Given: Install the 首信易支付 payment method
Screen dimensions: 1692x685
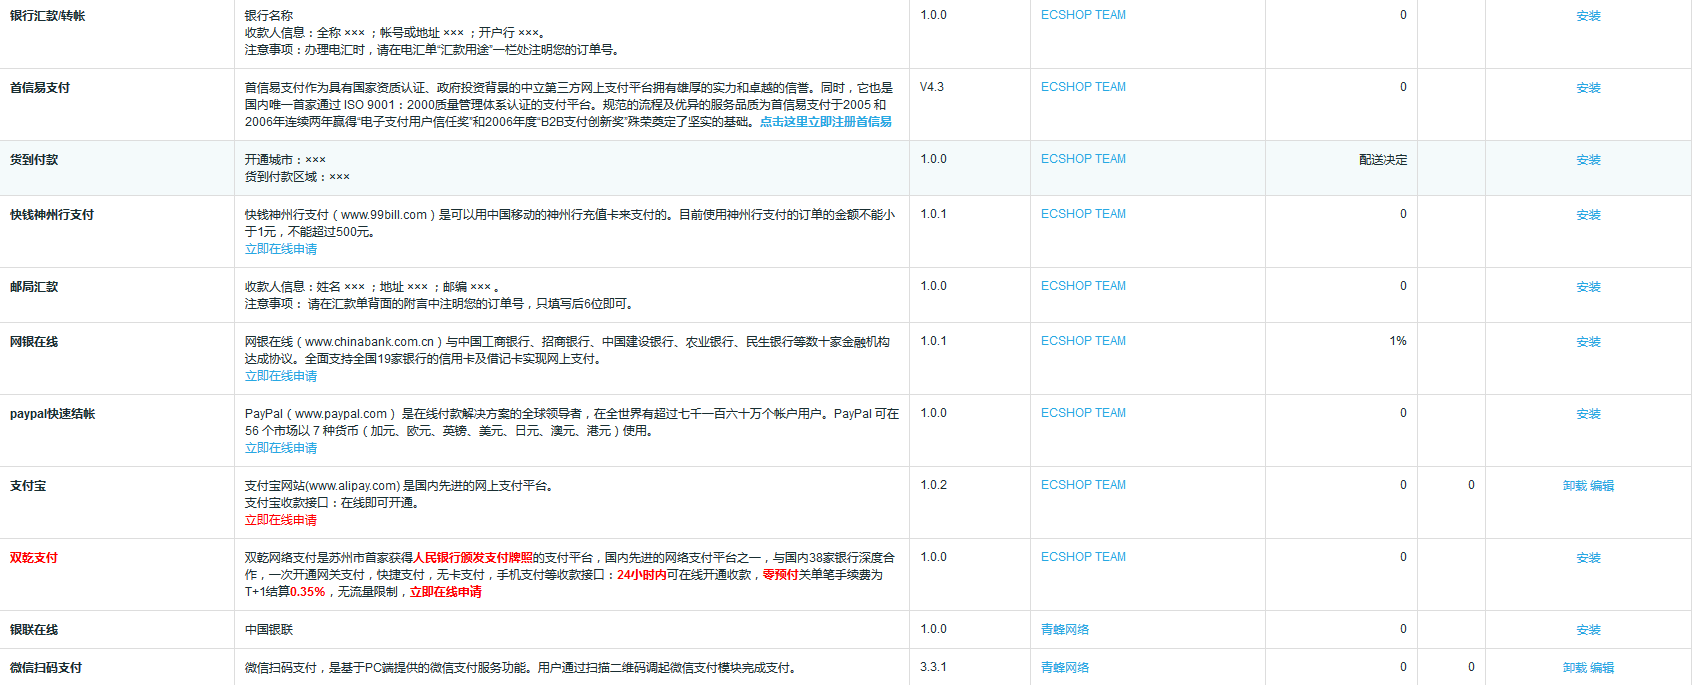Looking at the screenshot, I should pos(1588,88).
